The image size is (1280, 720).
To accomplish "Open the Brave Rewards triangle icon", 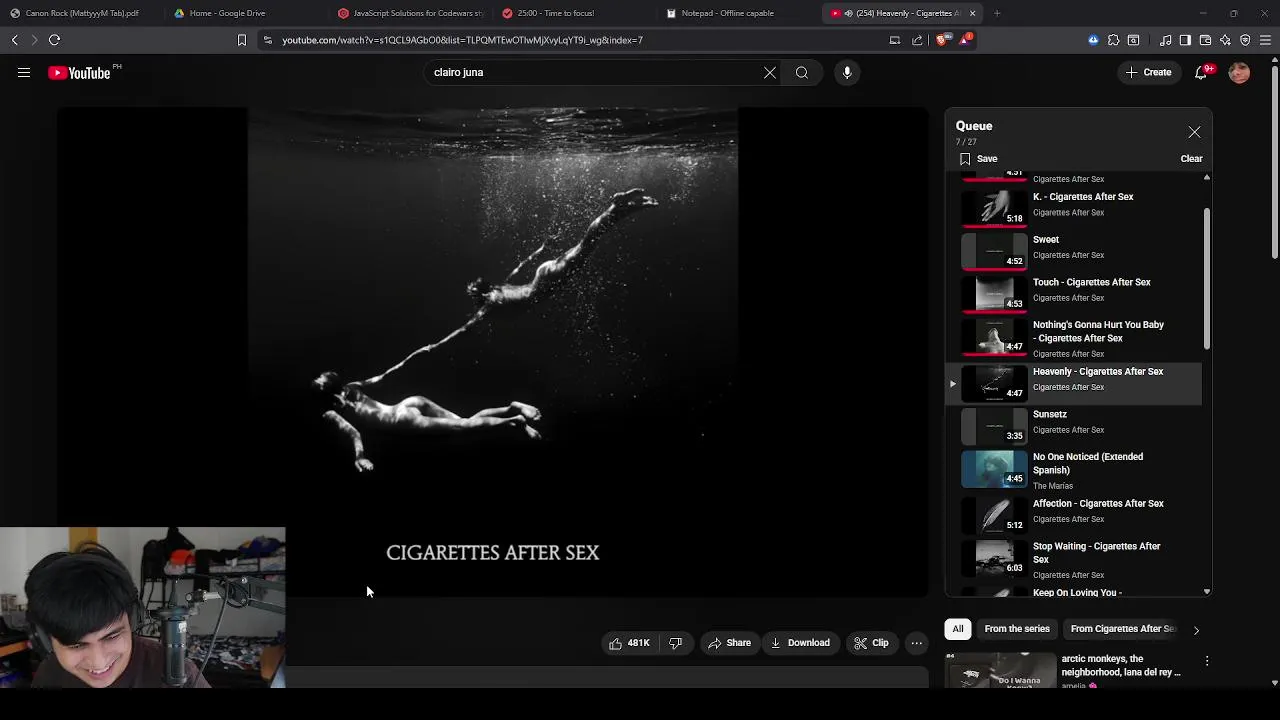I will pos(965,40).
